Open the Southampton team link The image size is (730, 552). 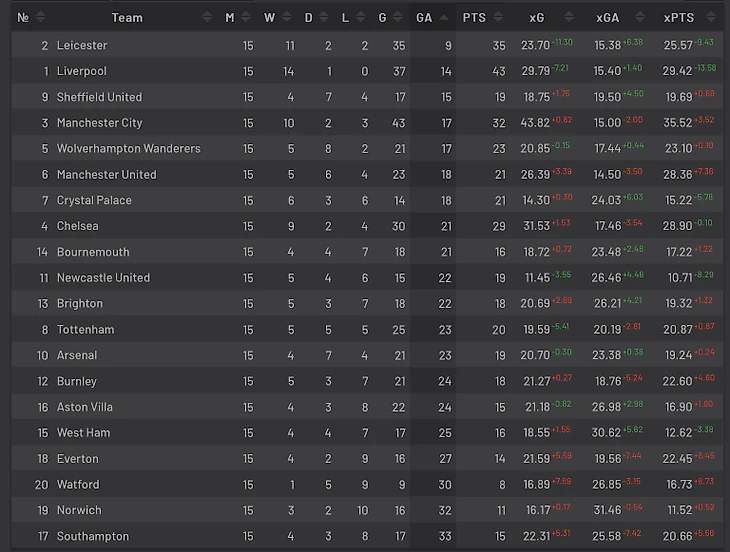tap(93, 537)
